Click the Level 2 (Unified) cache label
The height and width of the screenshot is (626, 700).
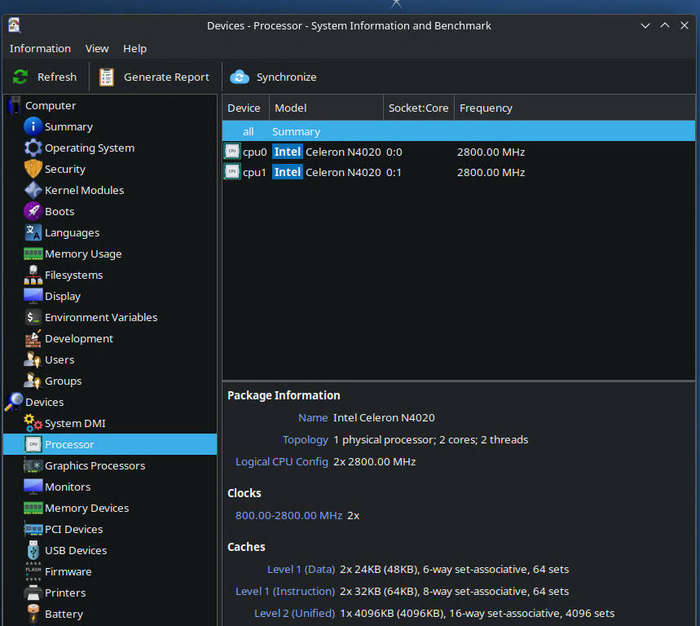coord(295,613)
